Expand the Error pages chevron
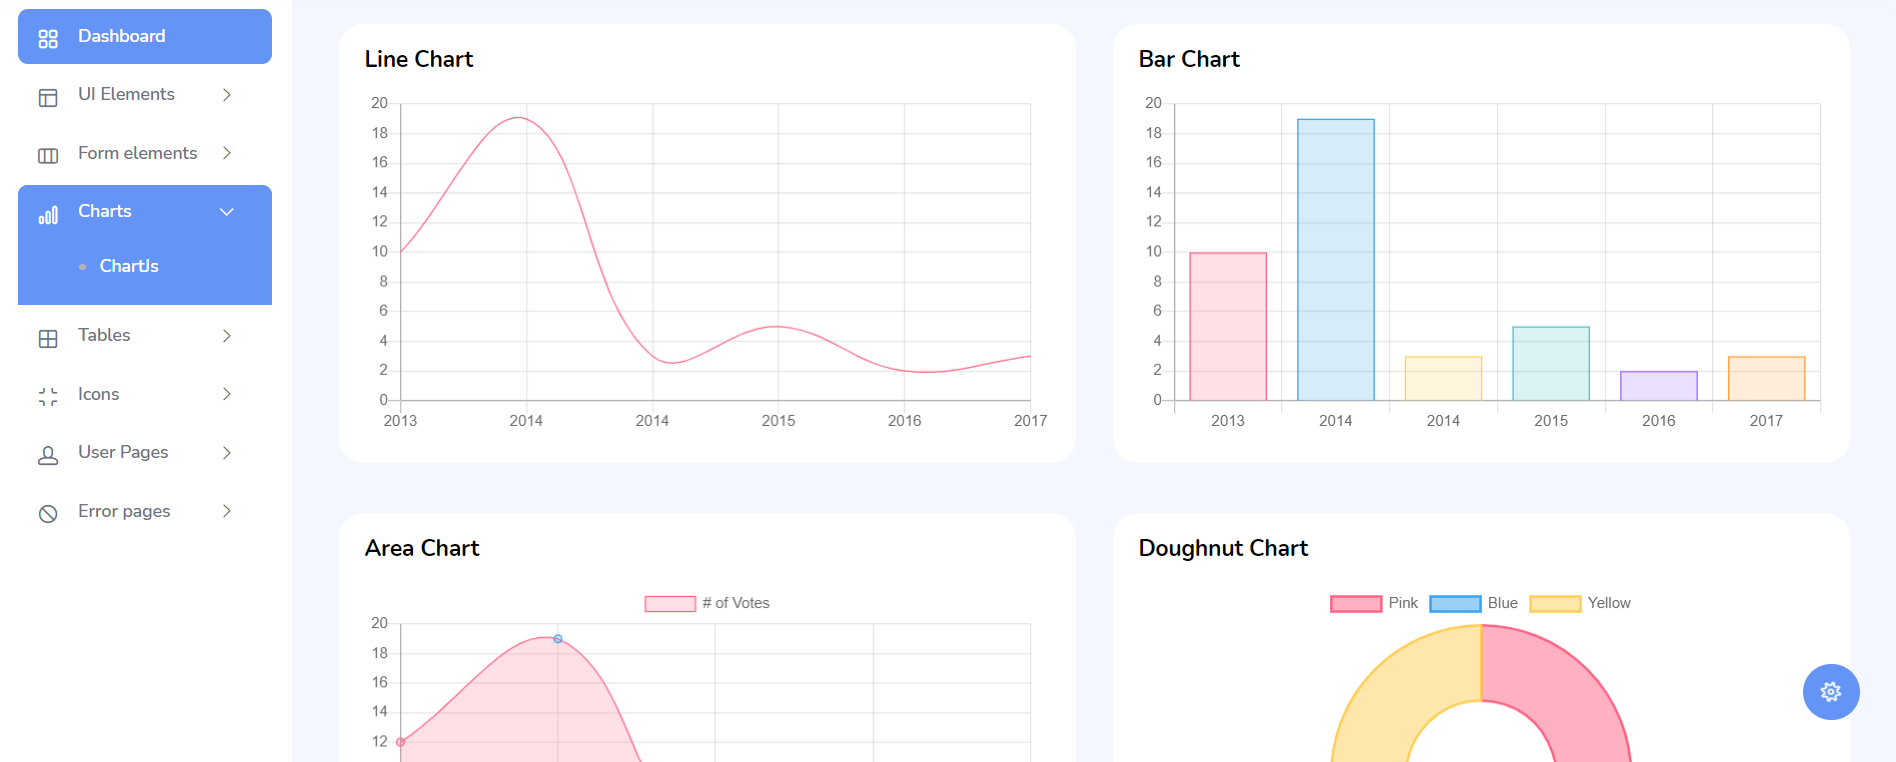The width and height of the screenshot is (1896, 762). [x=227, y=511]
